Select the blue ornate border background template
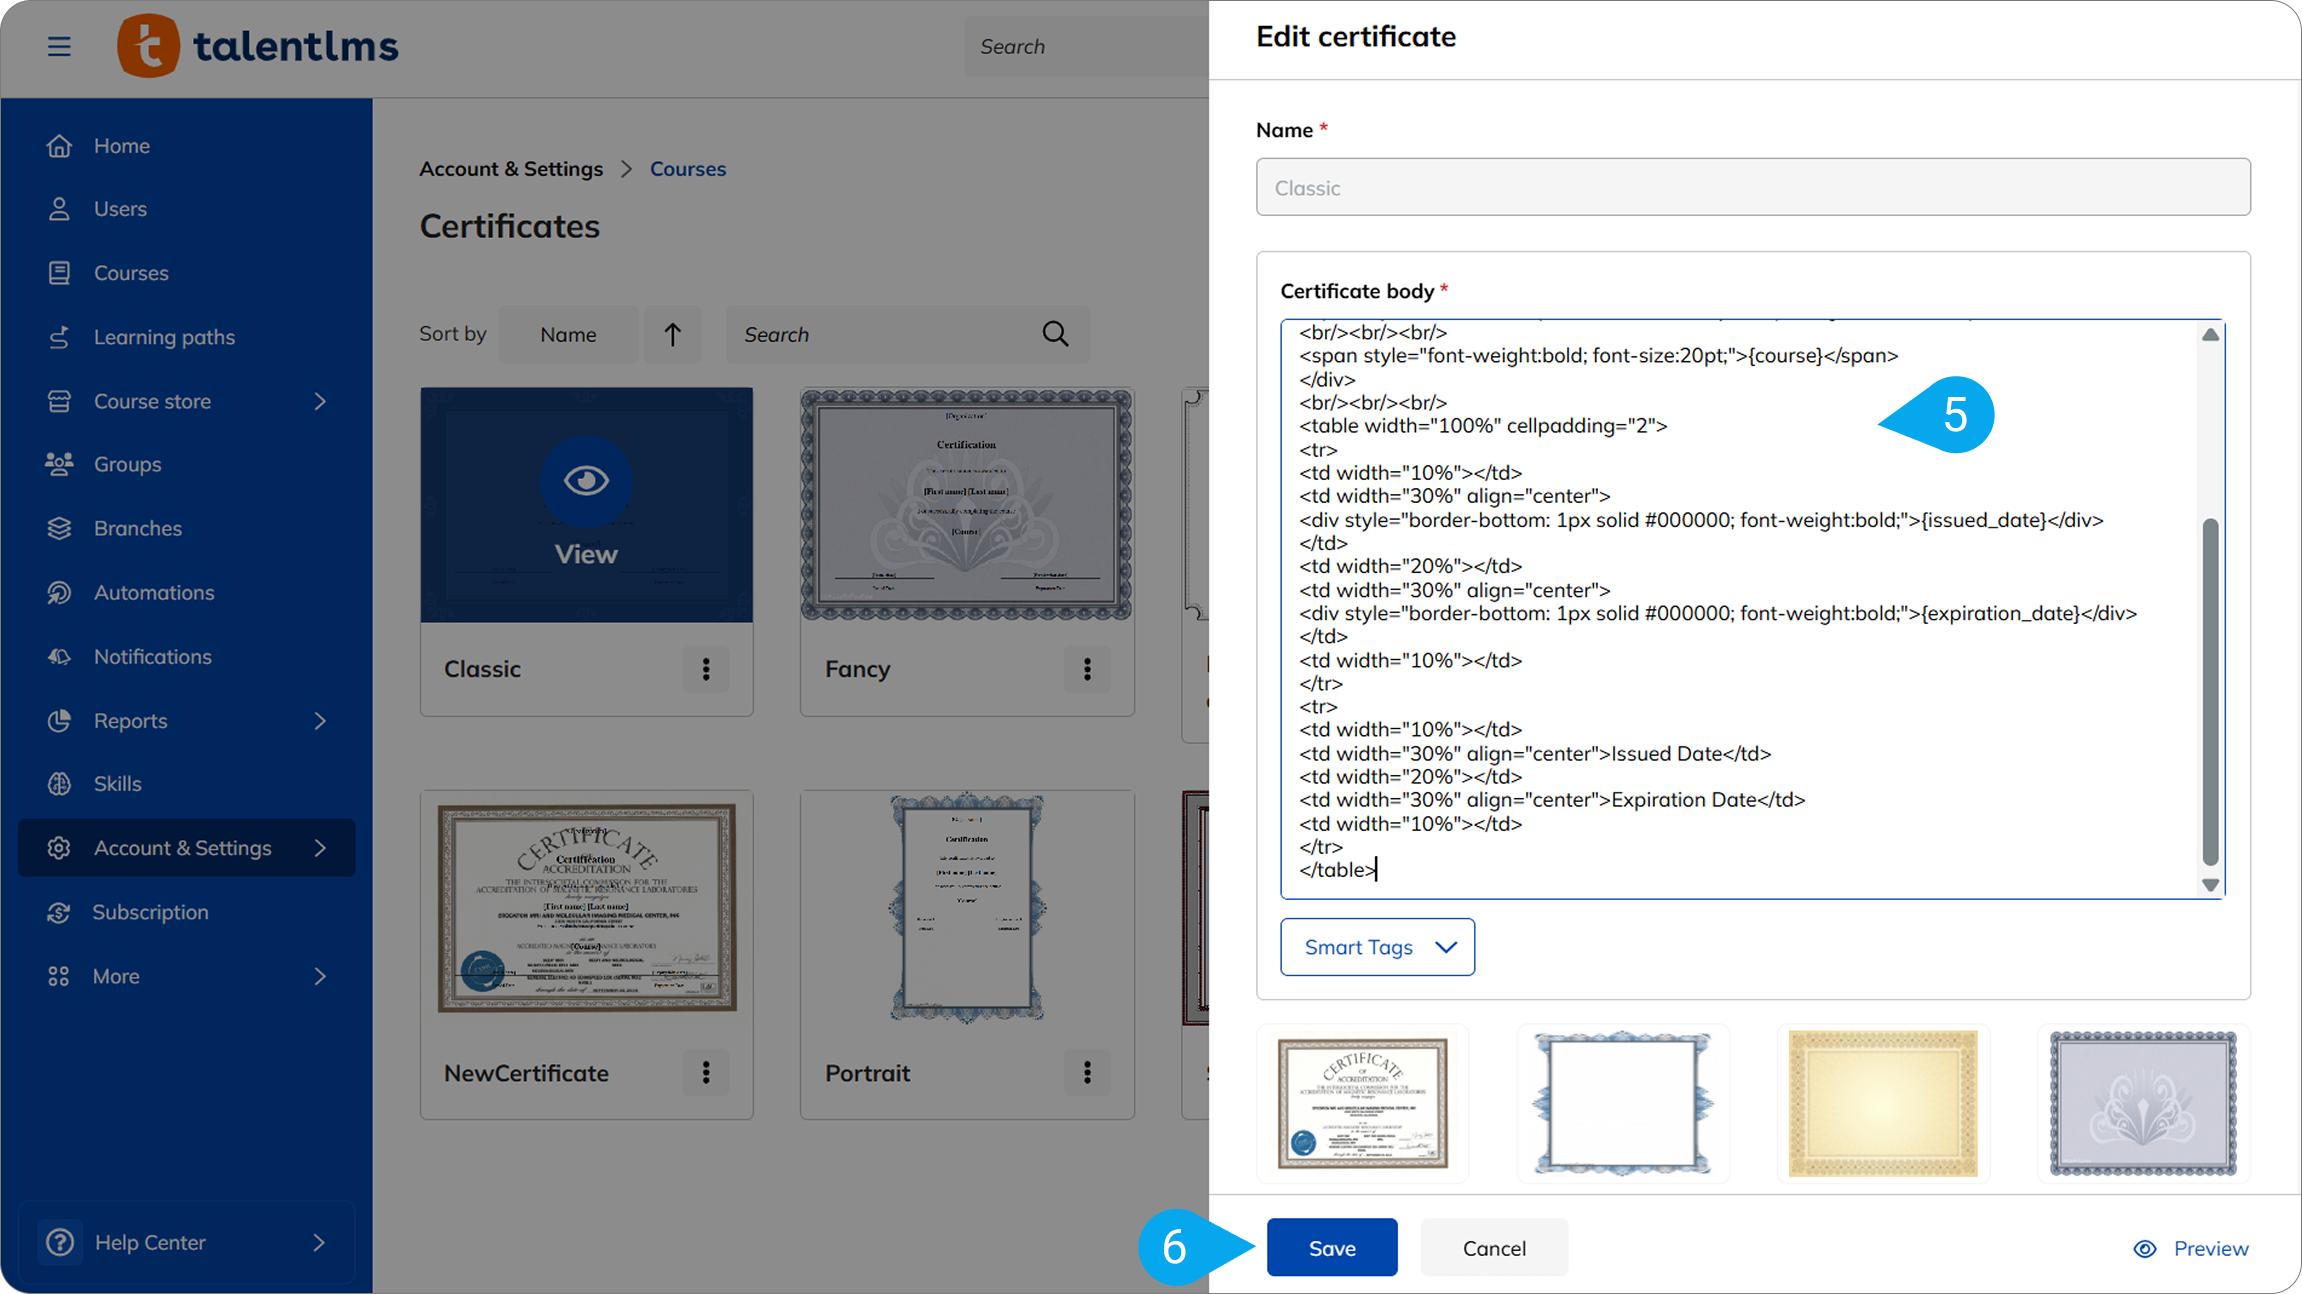 coord(1622,1103)
